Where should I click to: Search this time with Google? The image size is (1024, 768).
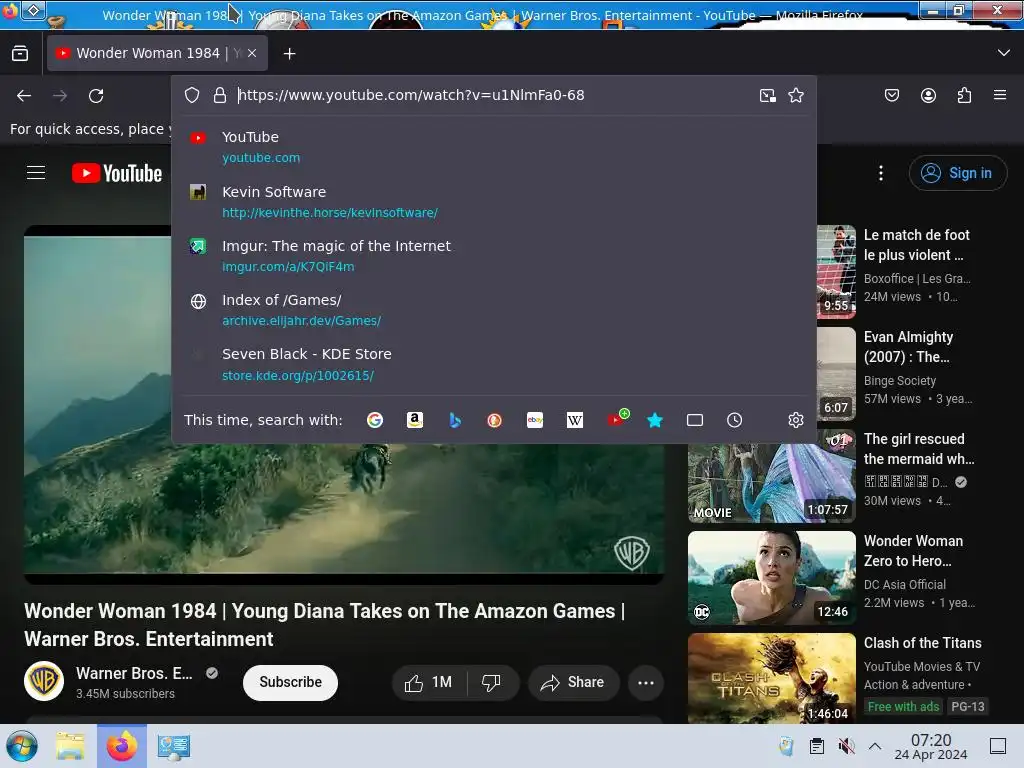click(x=375, y=420)
